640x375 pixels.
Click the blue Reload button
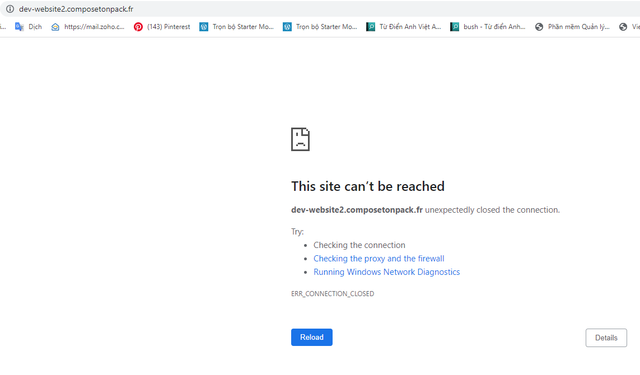[x=312, y=337]
